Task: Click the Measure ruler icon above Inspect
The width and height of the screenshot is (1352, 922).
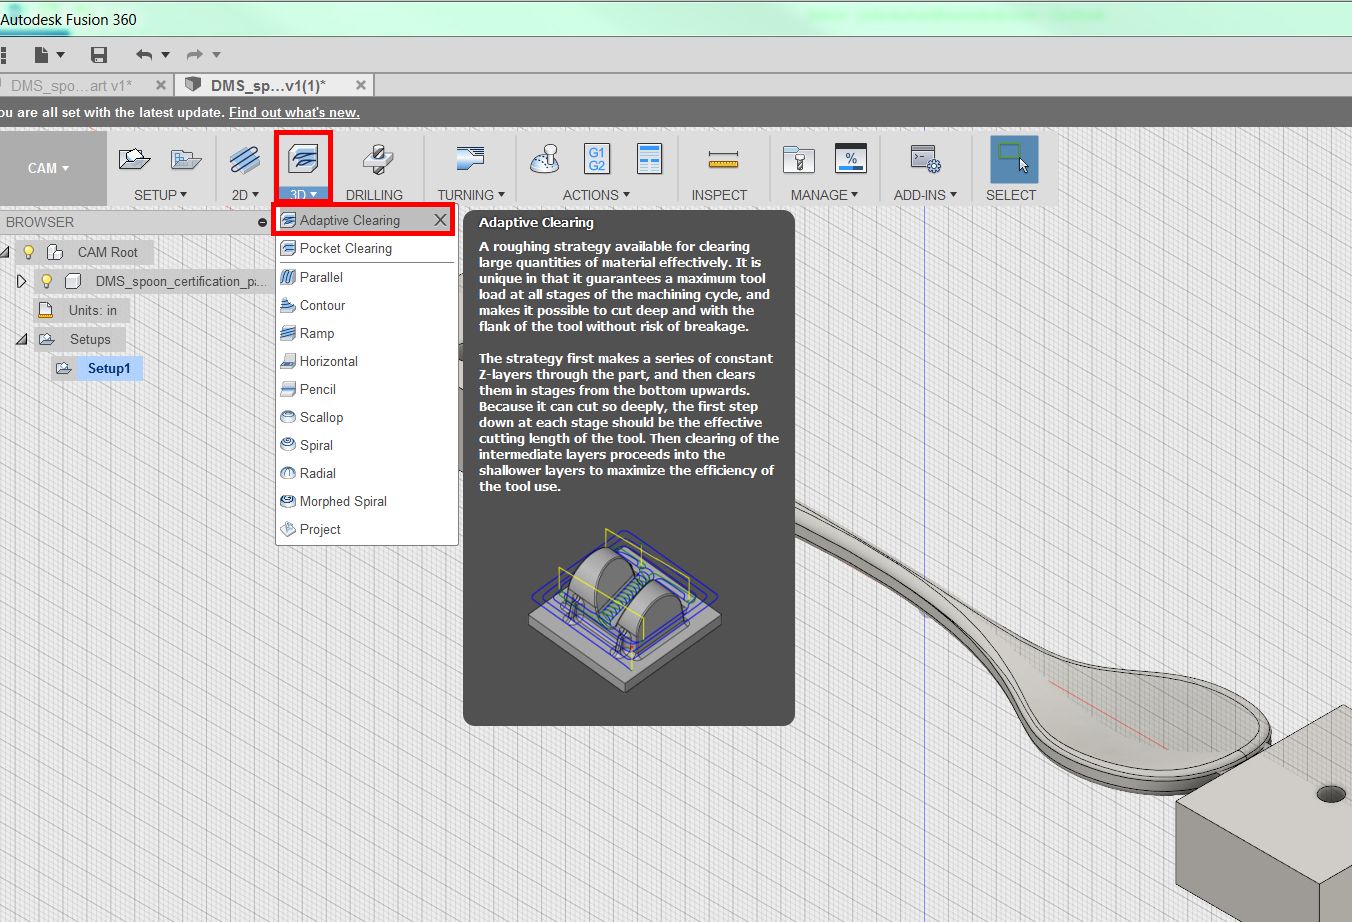Action: point(722,160)
